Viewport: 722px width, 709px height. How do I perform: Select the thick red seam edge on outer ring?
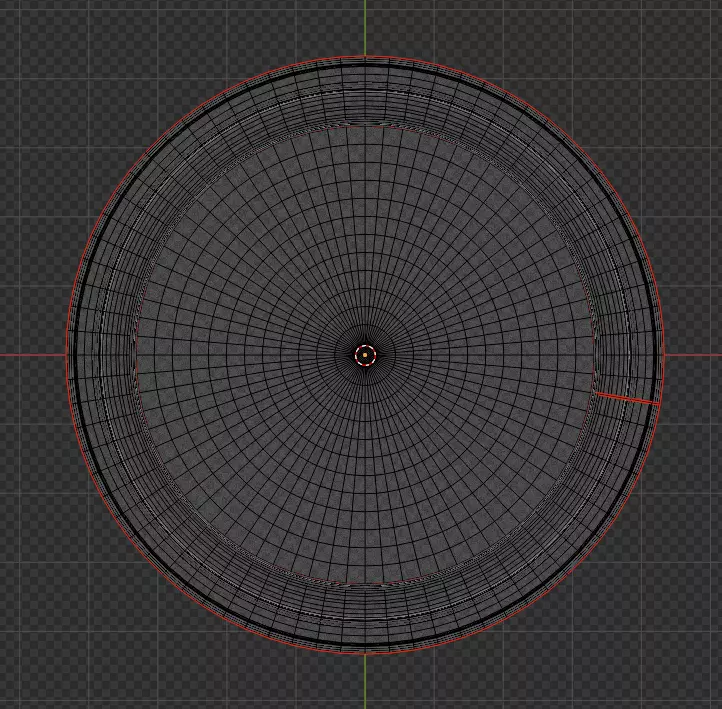pyautogui.click(x=628, y=398)
